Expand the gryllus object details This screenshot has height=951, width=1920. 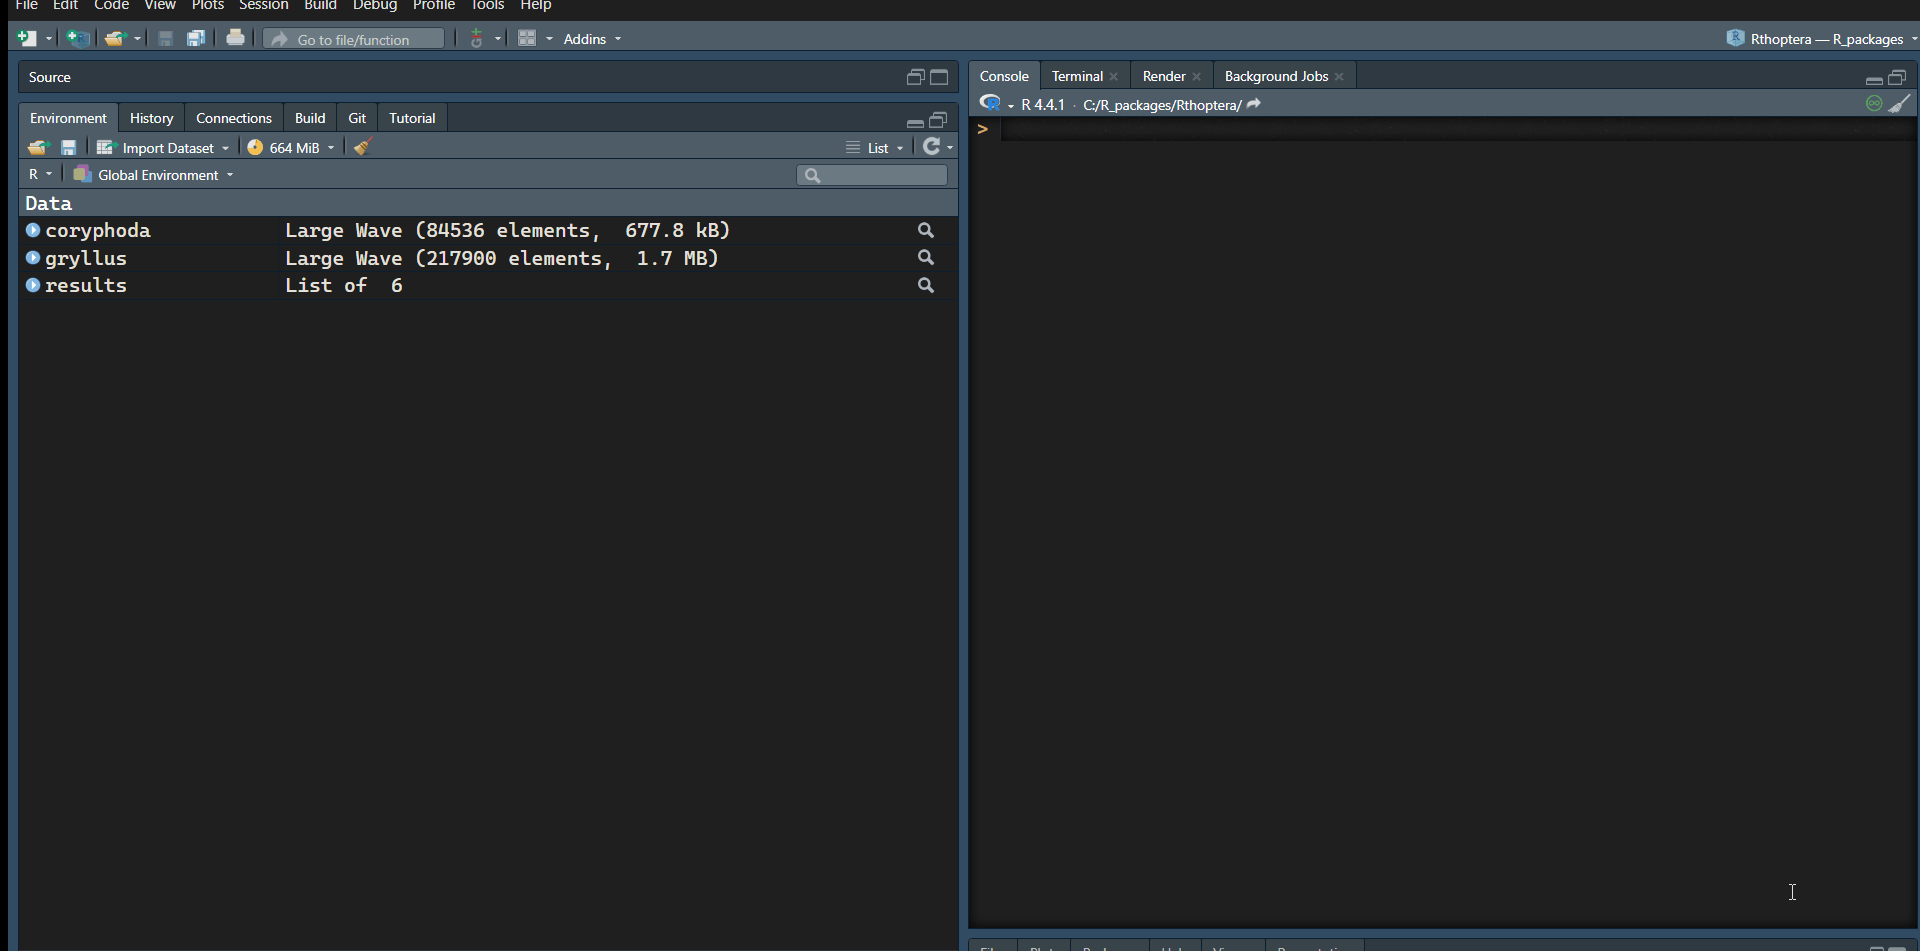(x=33, y=258)
